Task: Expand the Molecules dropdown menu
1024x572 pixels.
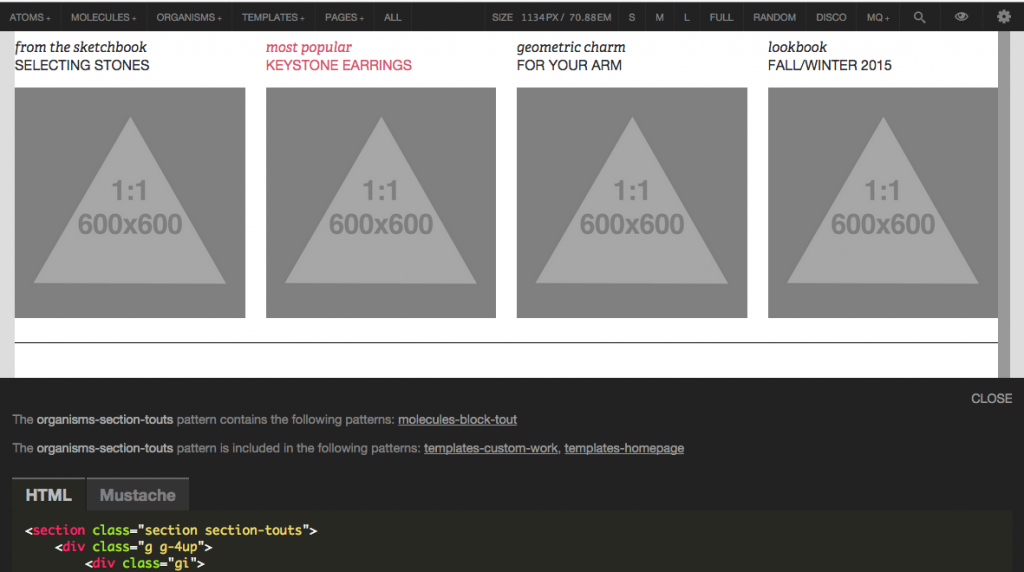Action: click(104, 17)
